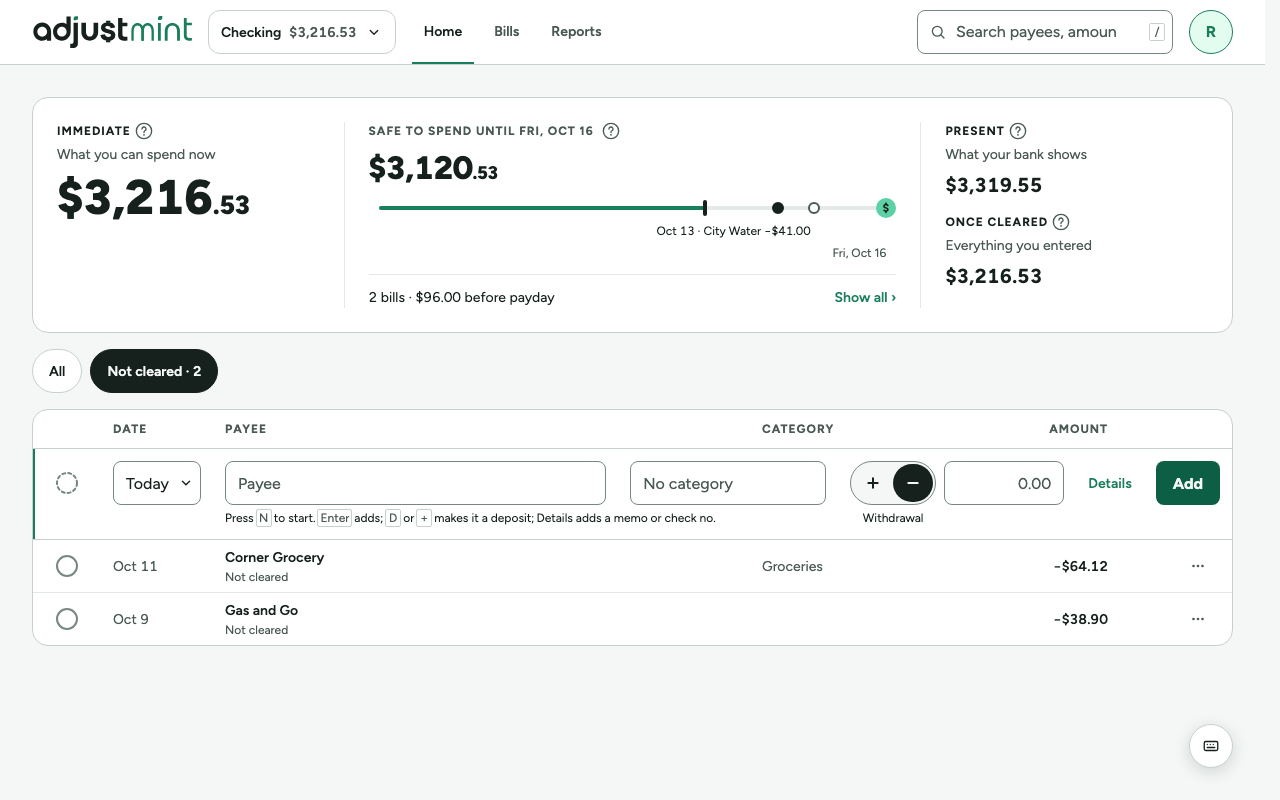The width and height of the screenshot is (1280, 800).
Task: Click the filled bill dot on timeline
Action: click(x=778, y=208)
